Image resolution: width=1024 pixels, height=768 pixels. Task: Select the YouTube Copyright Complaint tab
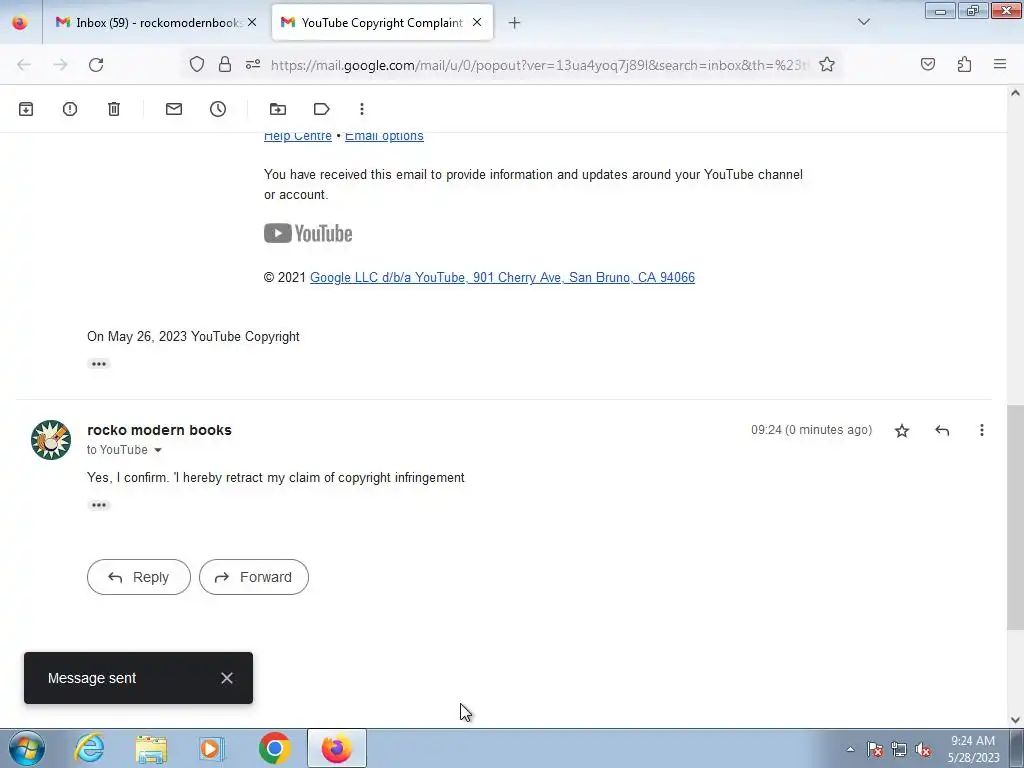coord(382,23)
